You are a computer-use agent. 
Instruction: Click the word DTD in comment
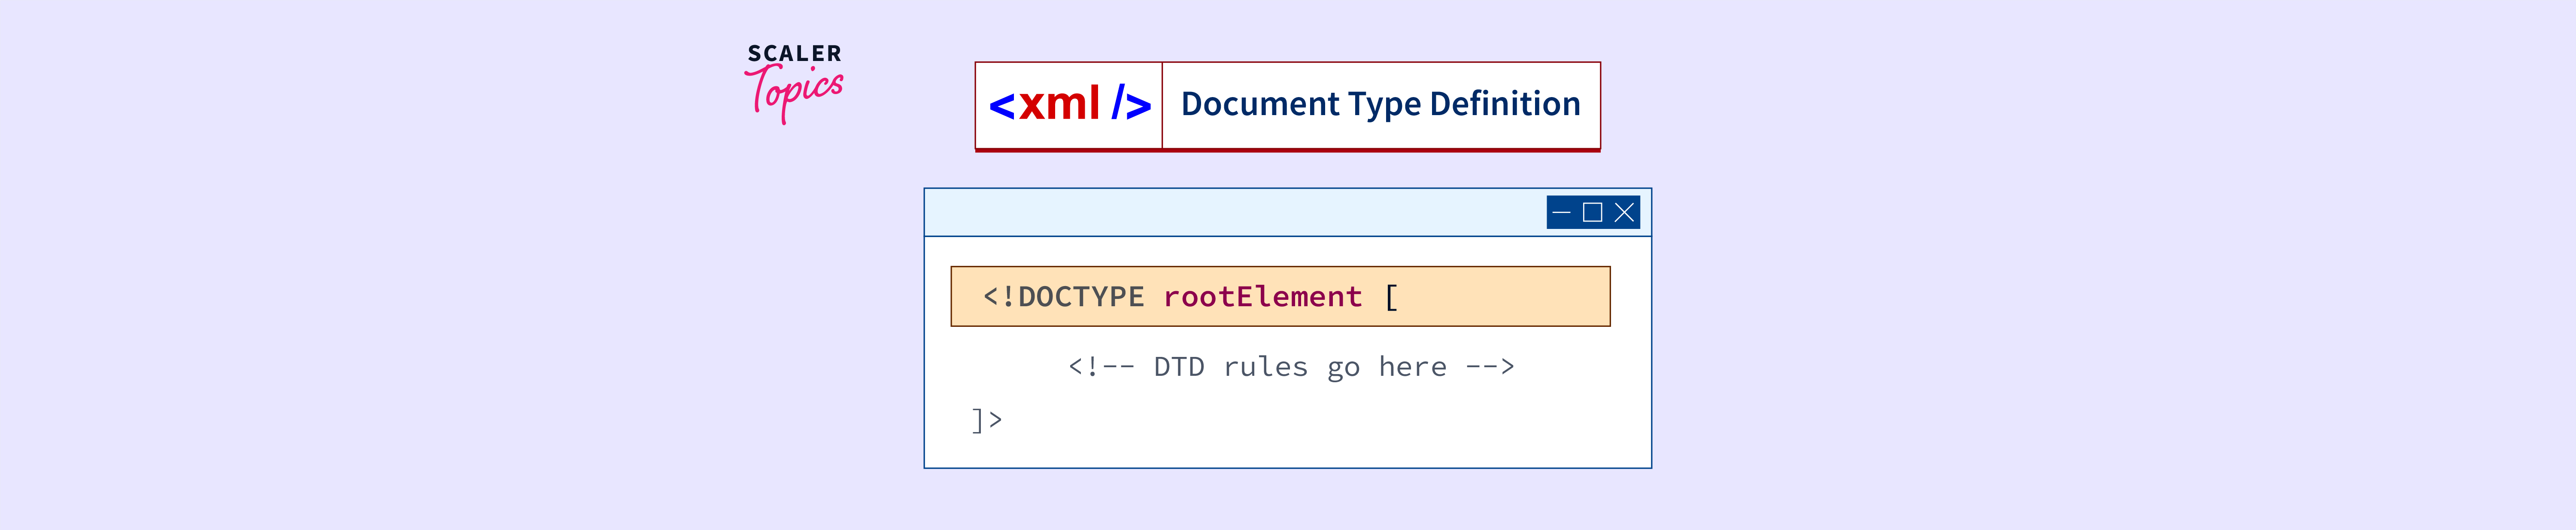pyautogui.click(x=1179, y=367)
